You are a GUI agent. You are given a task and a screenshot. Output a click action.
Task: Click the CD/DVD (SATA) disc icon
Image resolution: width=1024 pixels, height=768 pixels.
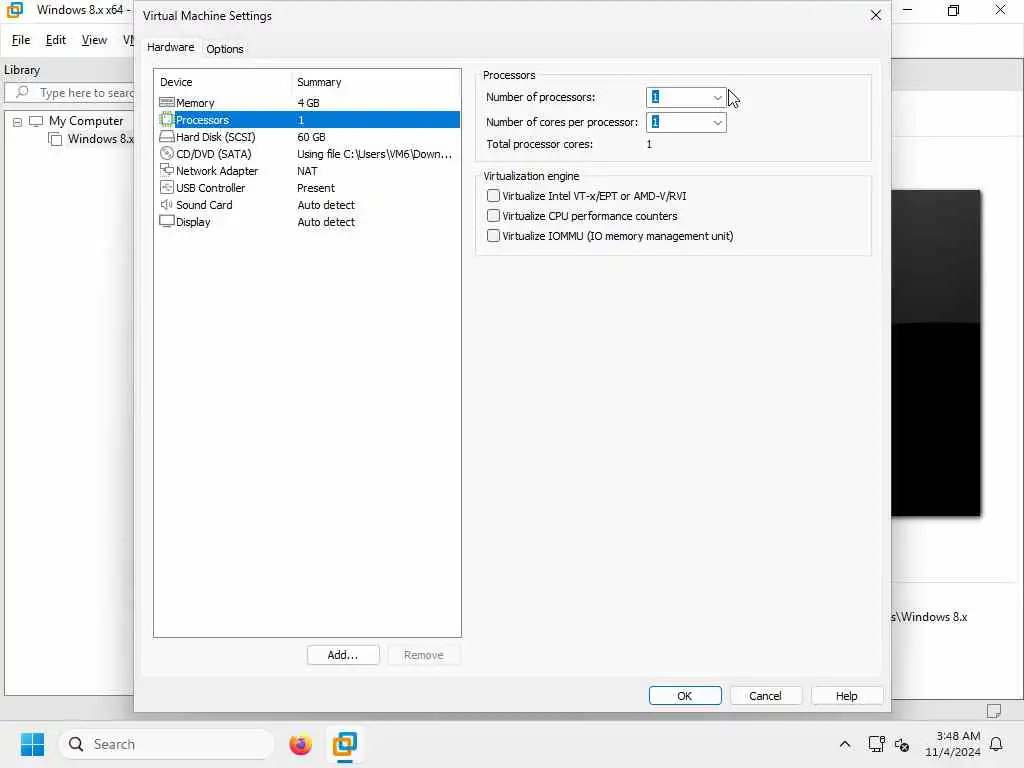click(x=167, y=153)
